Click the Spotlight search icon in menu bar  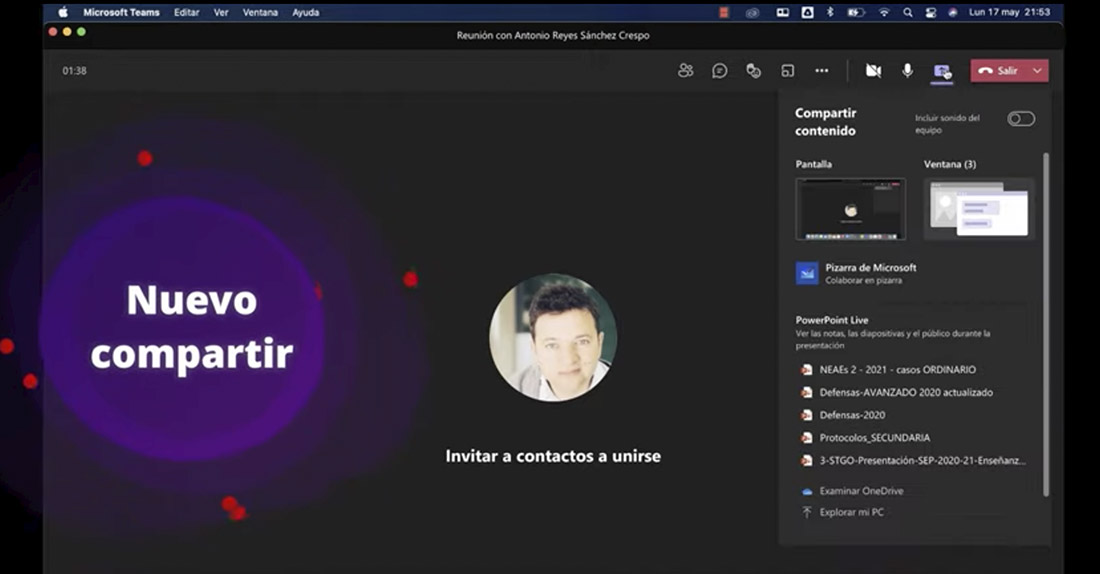tap(907, 13)
